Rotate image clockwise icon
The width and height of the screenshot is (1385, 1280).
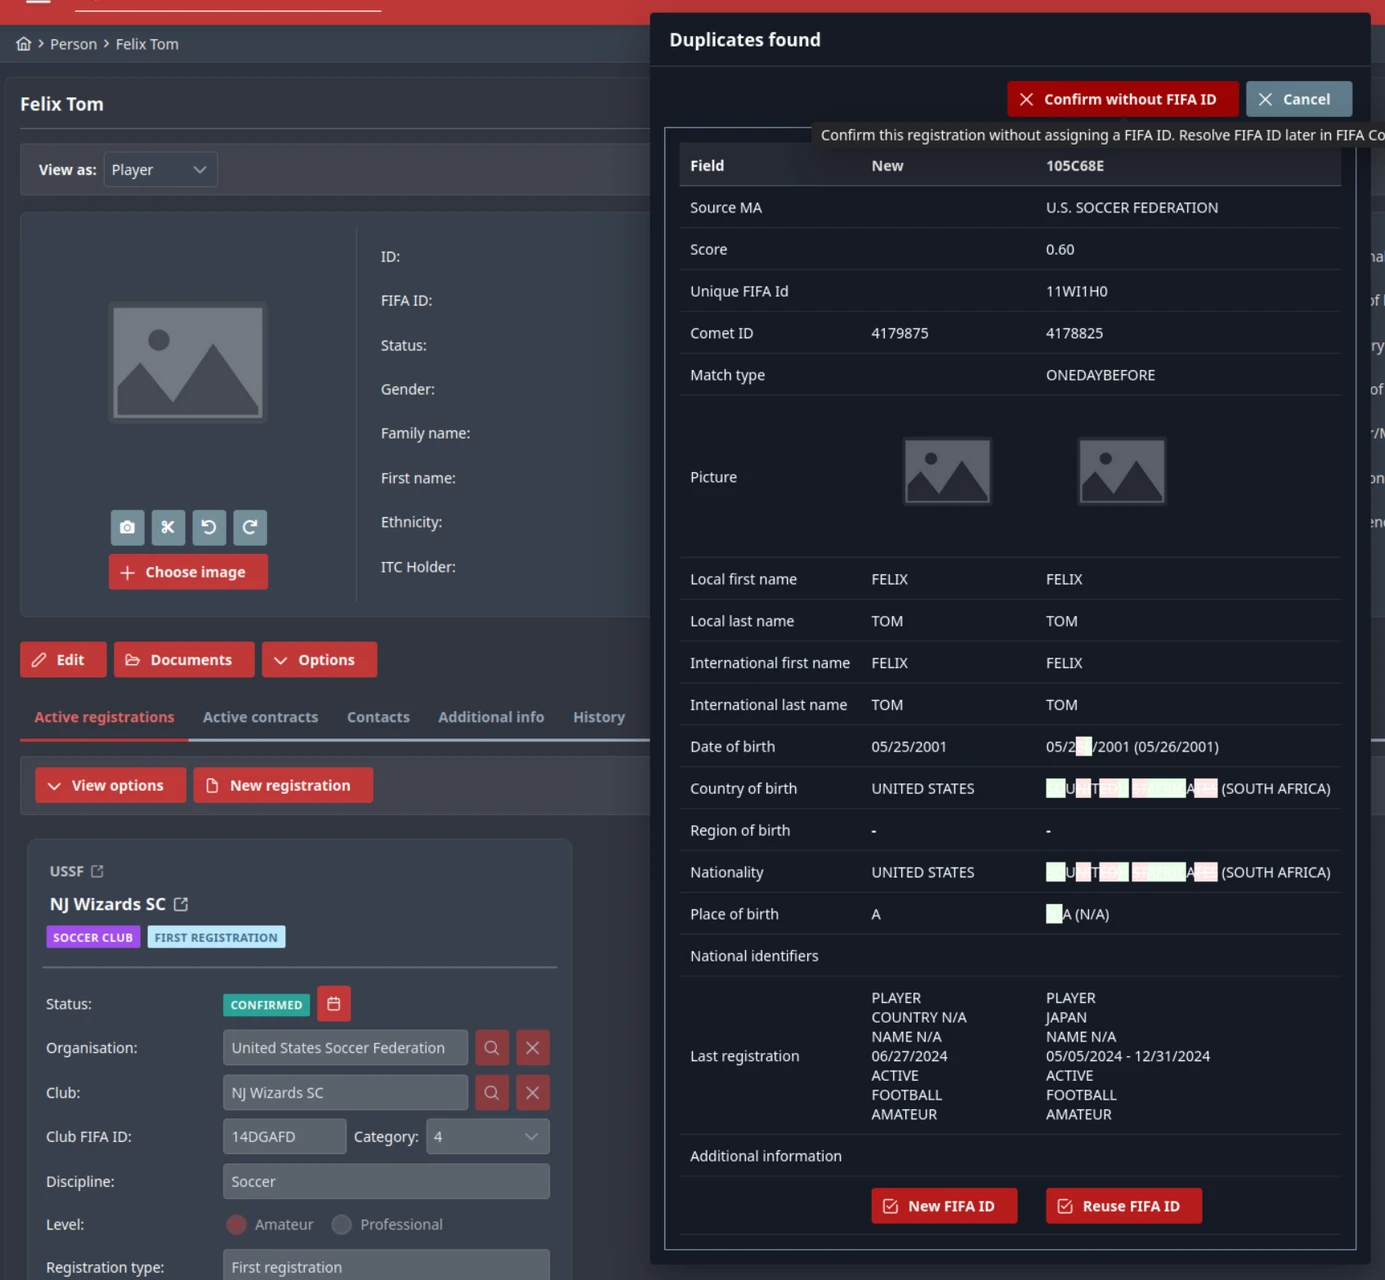click(250, 527)
